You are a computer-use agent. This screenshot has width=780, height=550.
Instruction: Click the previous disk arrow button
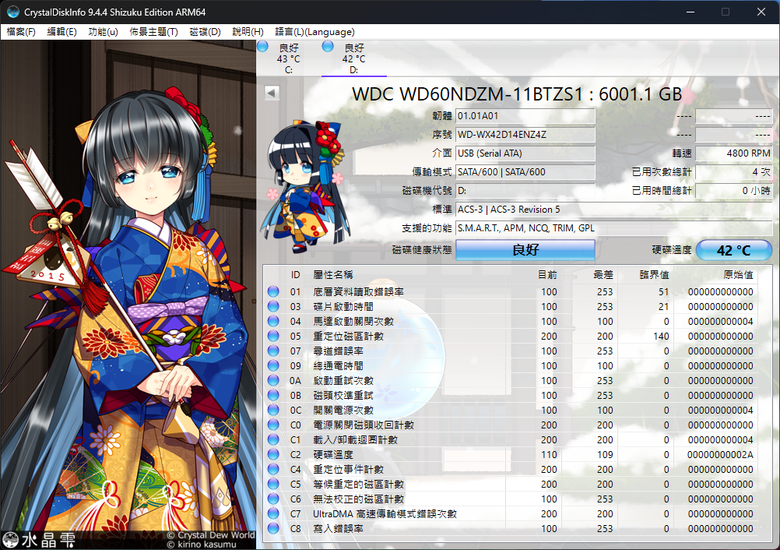point(272,92)
